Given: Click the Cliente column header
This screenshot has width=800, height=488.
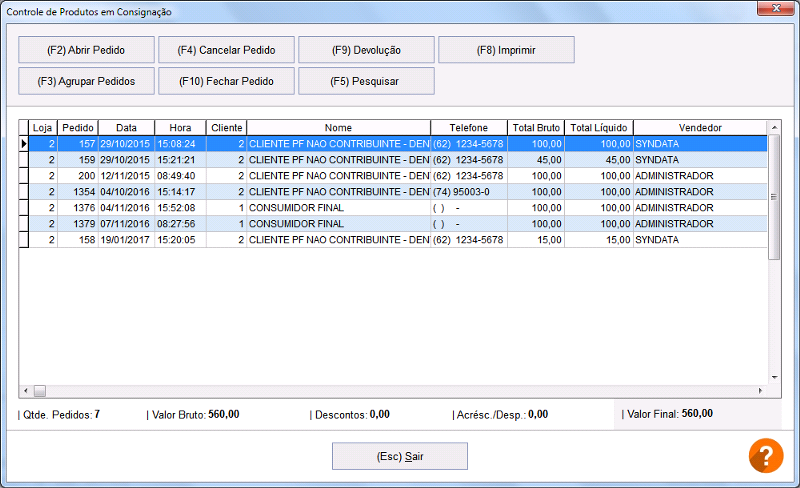Looking at the screenshot, I should (227, 128).
